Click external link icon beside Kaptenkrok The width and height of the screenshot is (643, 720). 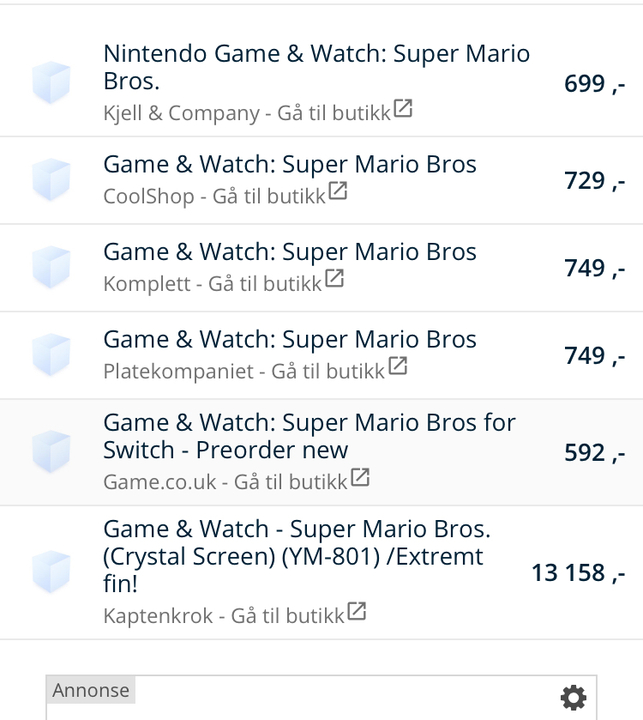pyautogui.click(x=356, y=611)
